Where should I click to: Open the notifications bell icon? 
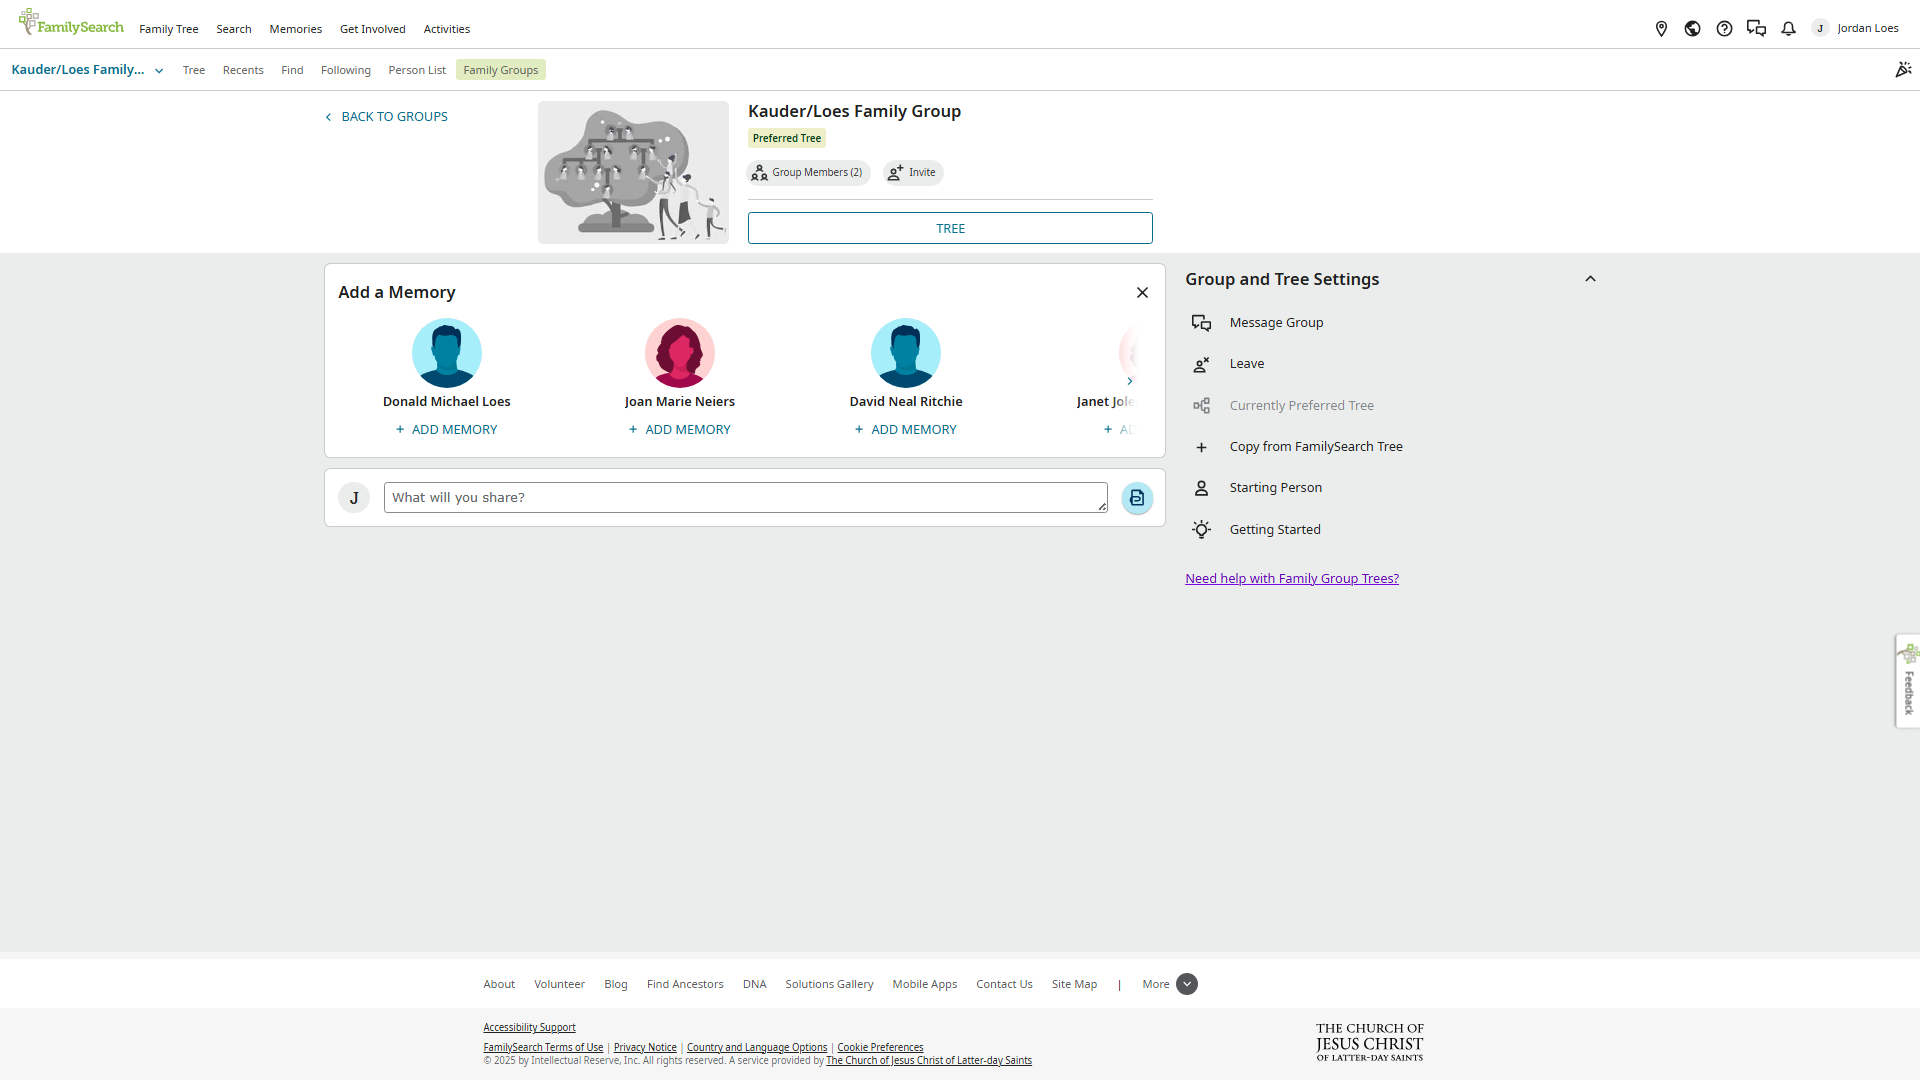point(1788,29)
